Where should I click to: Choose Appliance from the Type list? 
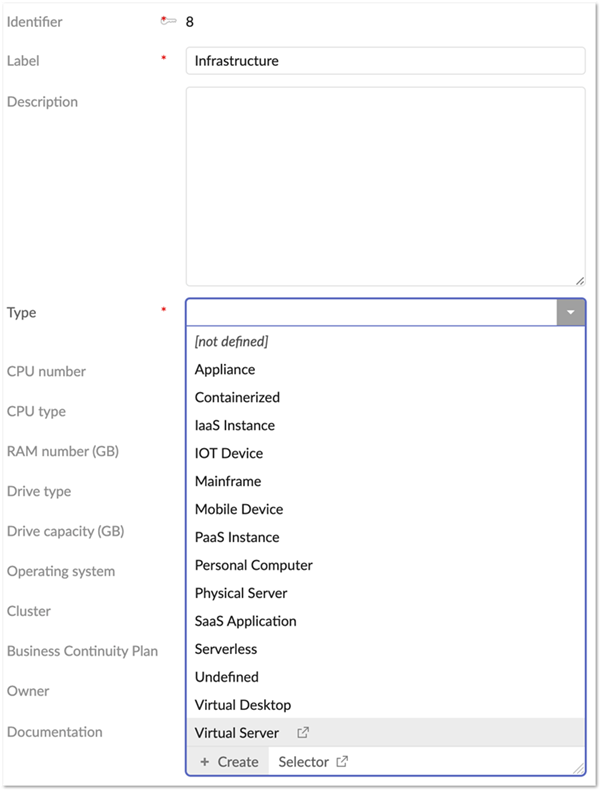pyautogui.click(x=225, y=369)
